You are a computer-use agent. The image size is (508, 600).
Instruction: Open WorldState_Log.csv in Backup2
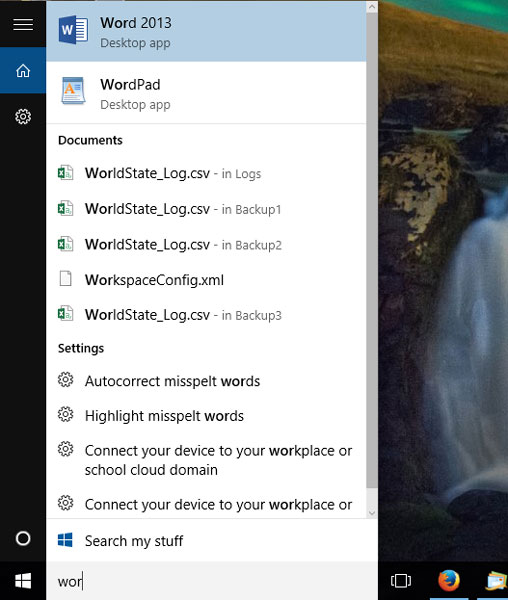[x=206, y=245]
